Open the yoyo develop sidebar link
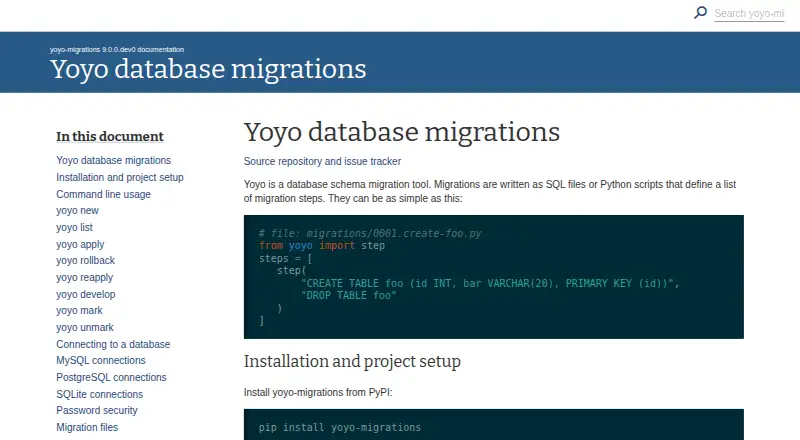 (86, 294)
